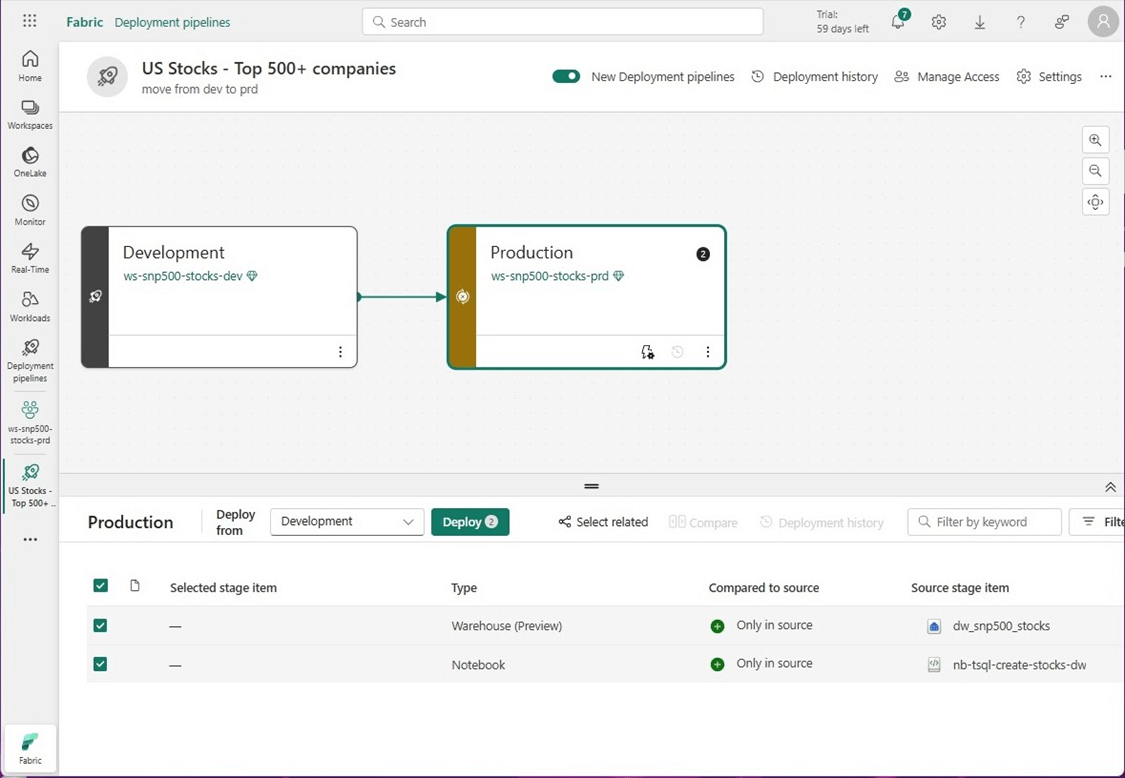This screenshot has width=1125, height=778.
Task: Click the Fabric breadcrumb link
Action: pos(85,22)
